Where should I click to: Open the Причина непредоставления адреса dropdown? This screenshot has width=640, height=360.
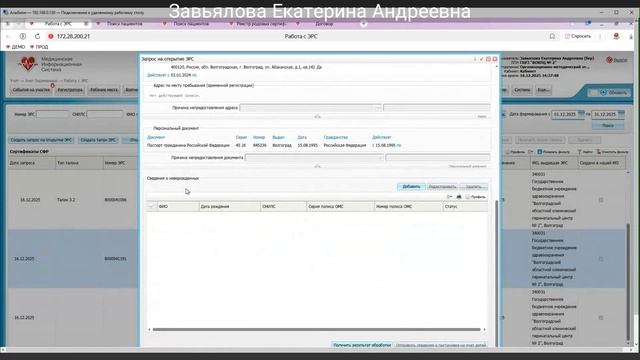tap(310, 108)
